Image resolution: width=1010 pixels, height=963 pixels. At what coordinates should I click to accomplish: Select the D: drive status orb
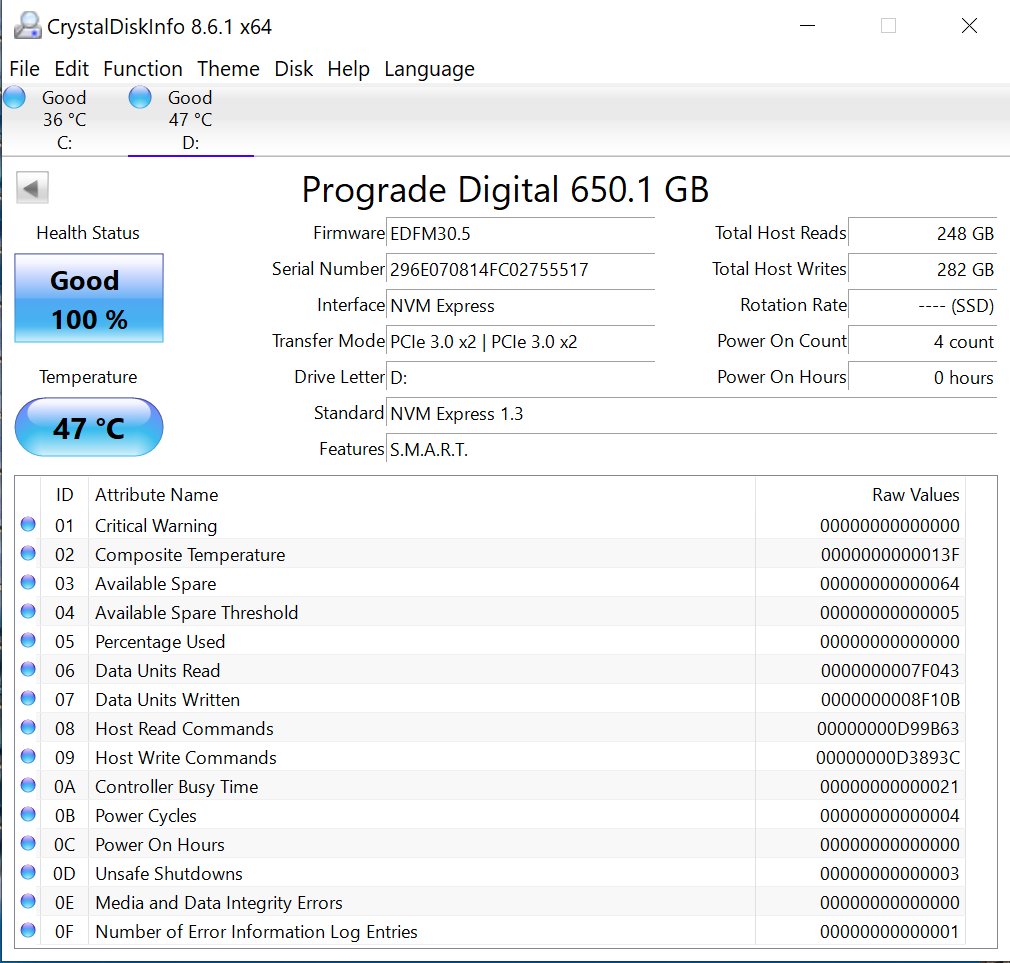(x=141, y=98)
